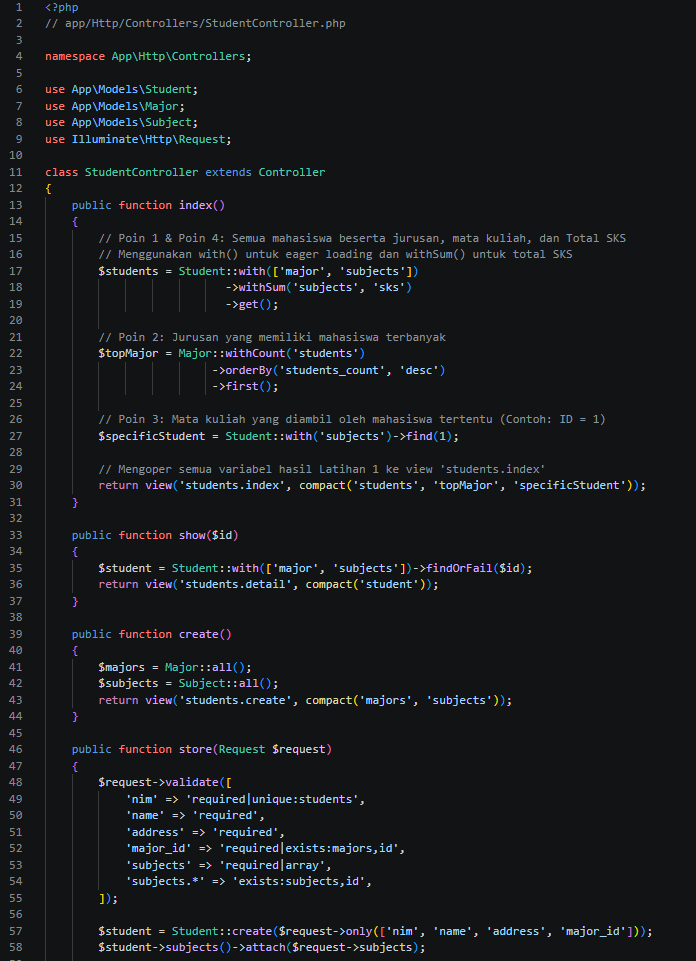696x961 pixels.
Task: Click the class StudentController extends Controller line
Action: [x=185, y=172]
